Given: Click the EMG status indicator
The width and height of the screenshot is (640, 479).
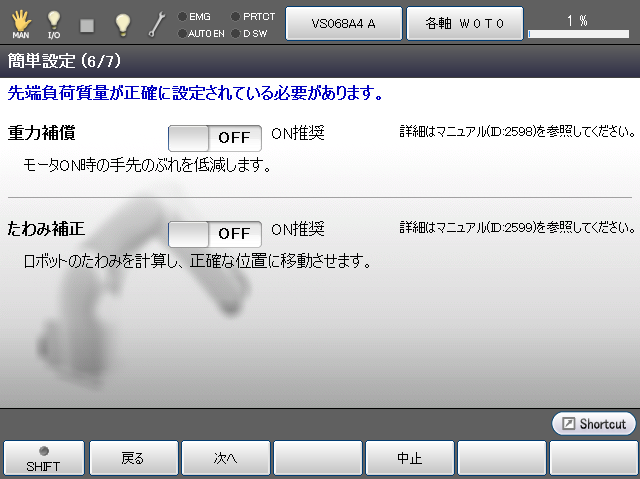Looking at the screenshot, I should (x=195, y=16).
